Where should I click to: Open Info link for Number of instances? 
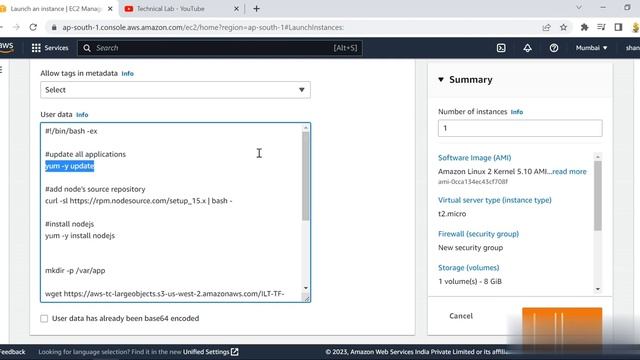517,112
